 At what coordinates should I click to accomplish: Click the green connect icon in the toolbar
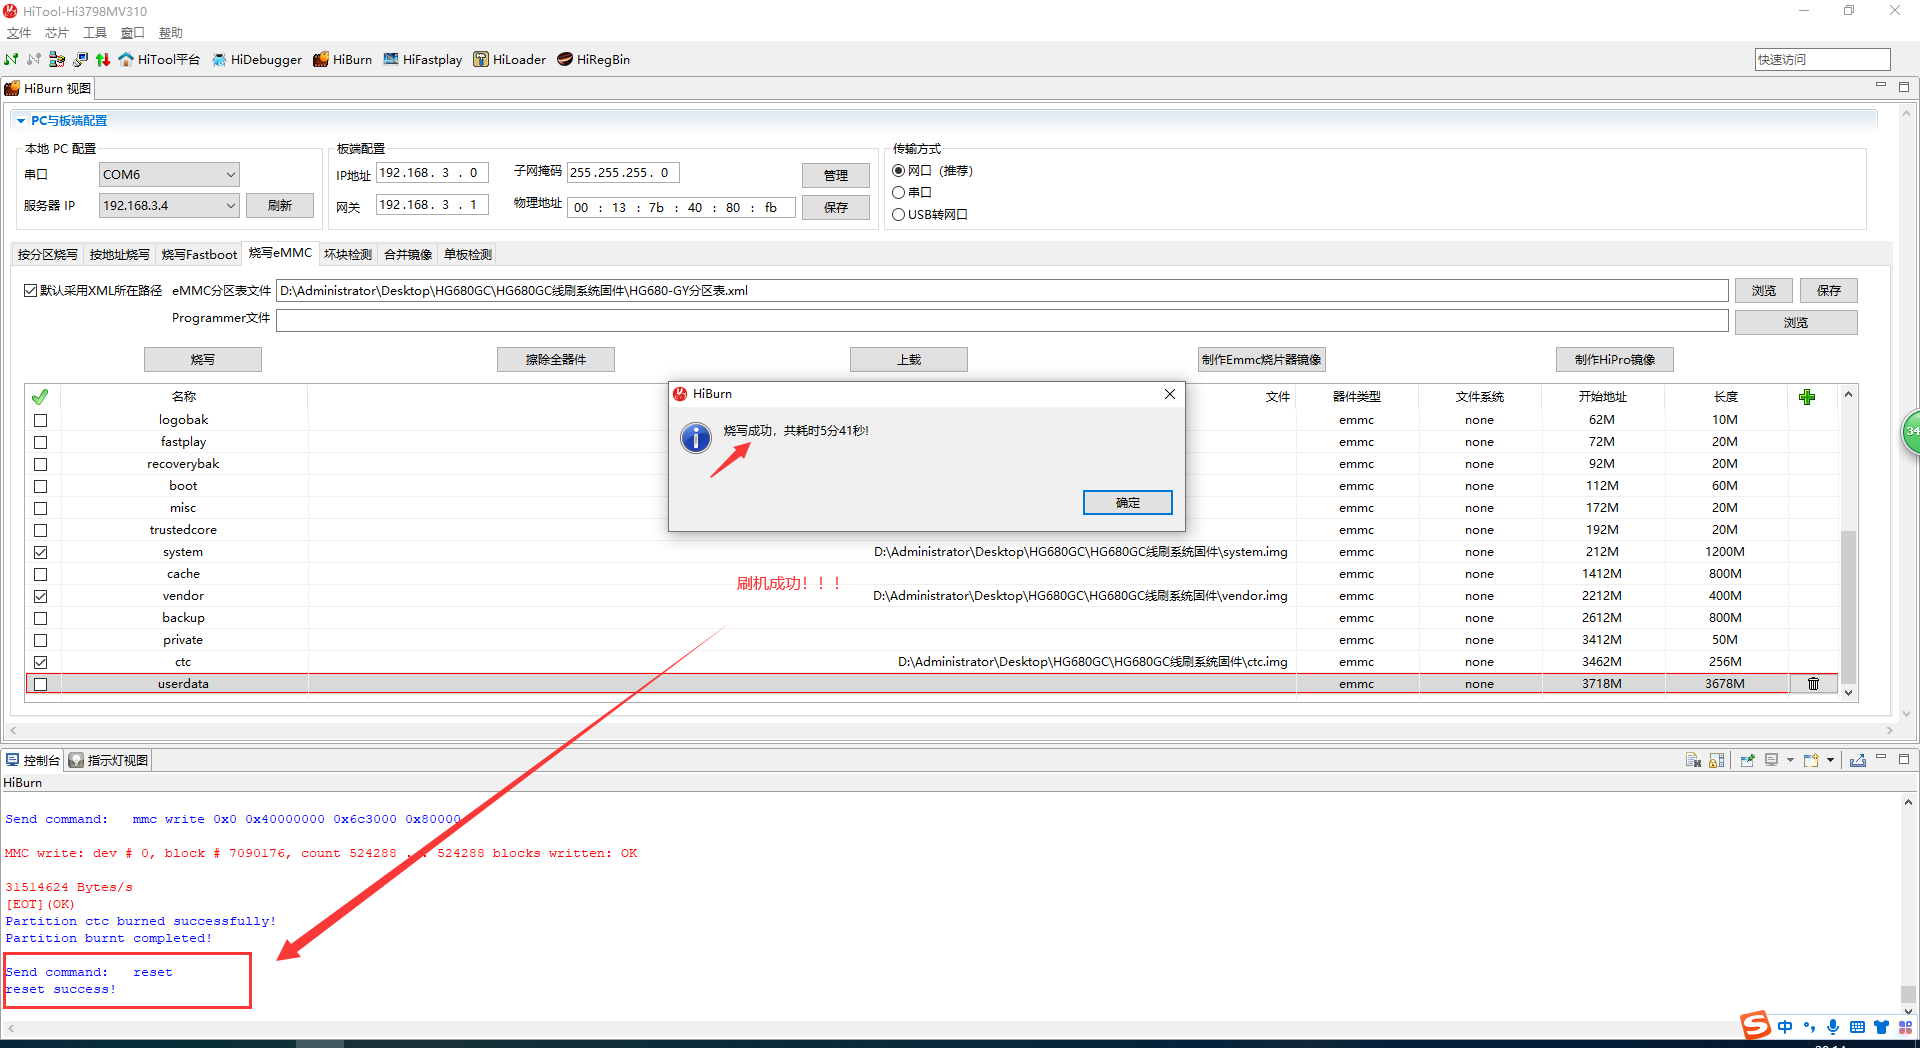click(12, 59)
